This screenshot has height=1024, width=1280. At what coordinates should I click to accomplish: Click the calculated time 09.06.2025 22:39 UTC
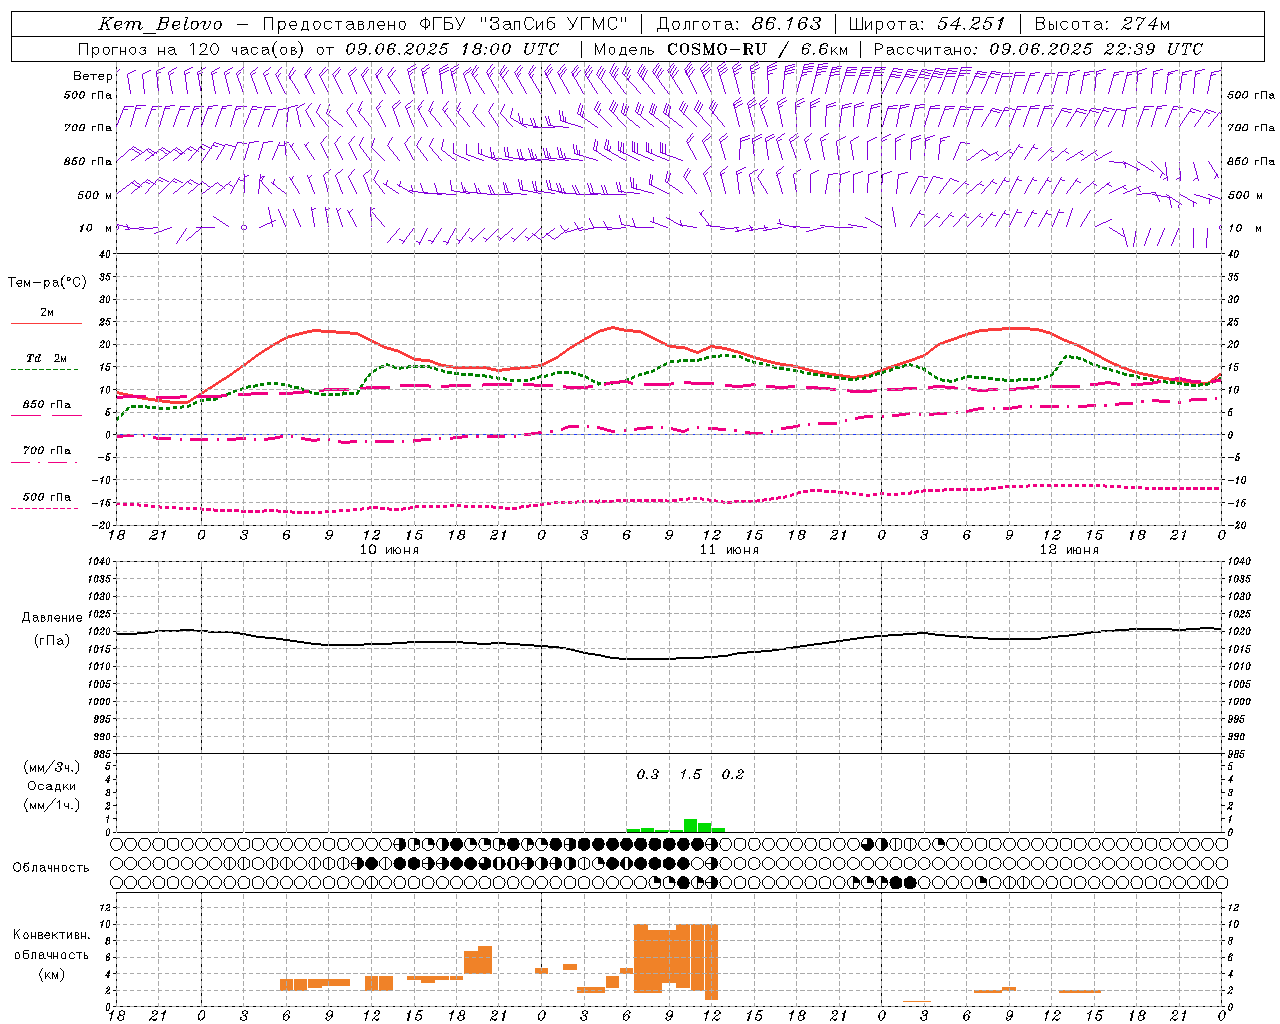click(1096, 49)
